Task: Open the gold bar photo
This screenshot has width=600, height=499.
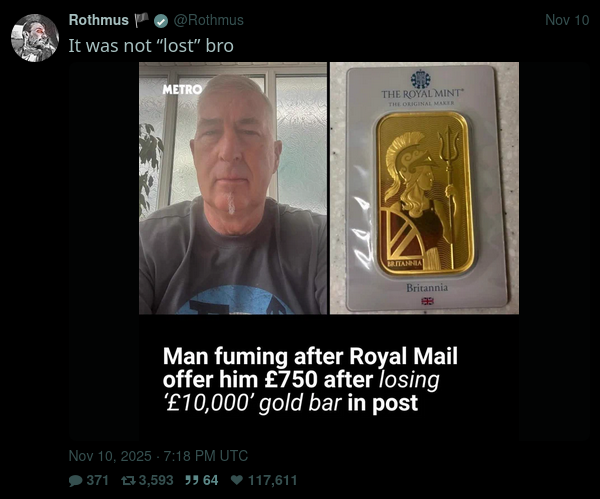Action: tap(424, 188)
